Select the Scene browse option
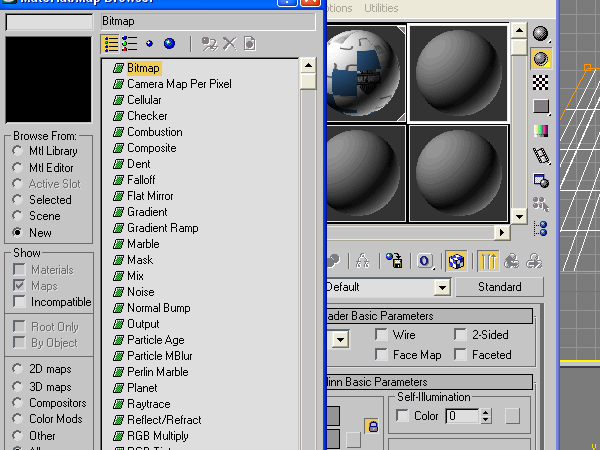The height and width of the screenshot is (450, 600). pyautogui.click(x=17, y=216)
